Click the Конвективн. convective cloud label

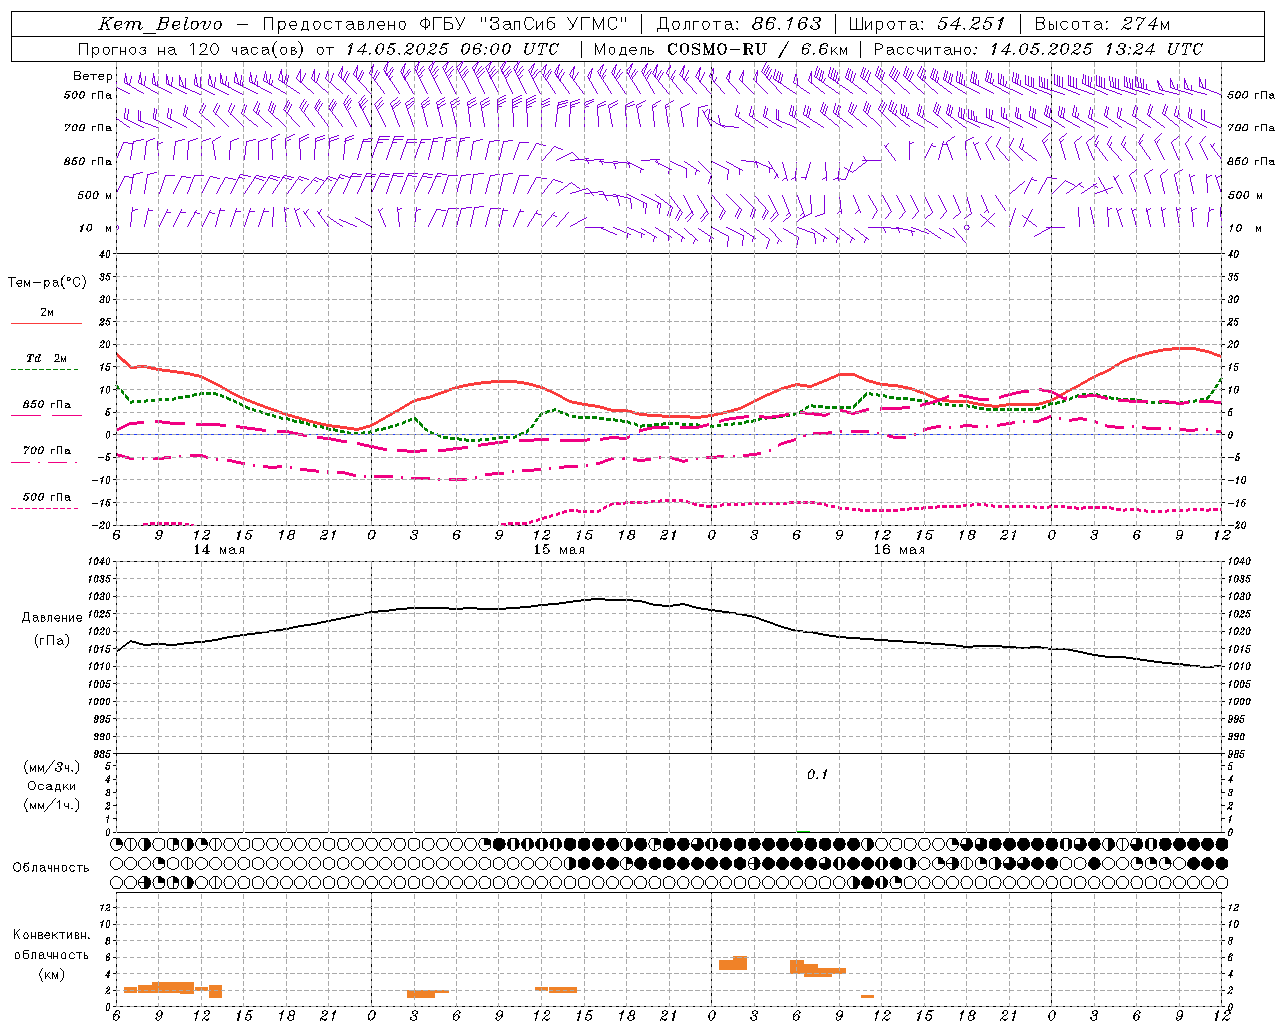(x=52, y=935)
